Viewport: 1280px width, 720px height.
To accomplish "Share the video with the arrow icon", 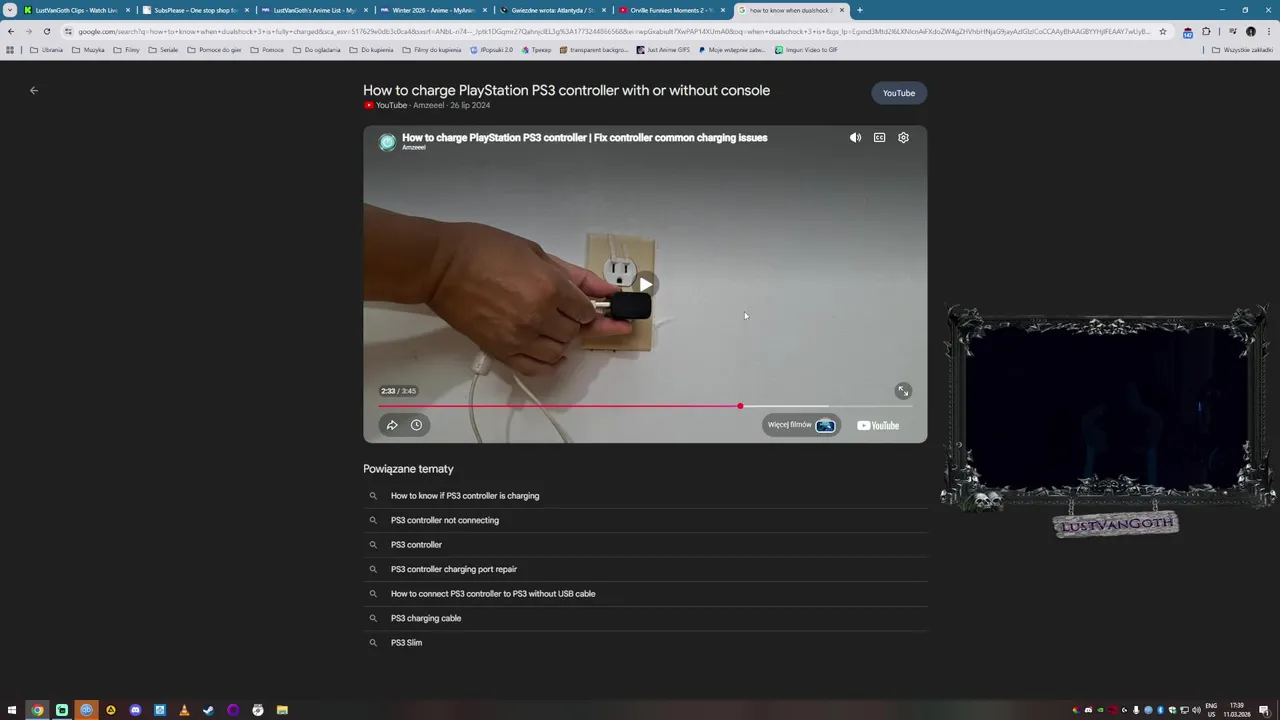I will (x=392, y=425).
